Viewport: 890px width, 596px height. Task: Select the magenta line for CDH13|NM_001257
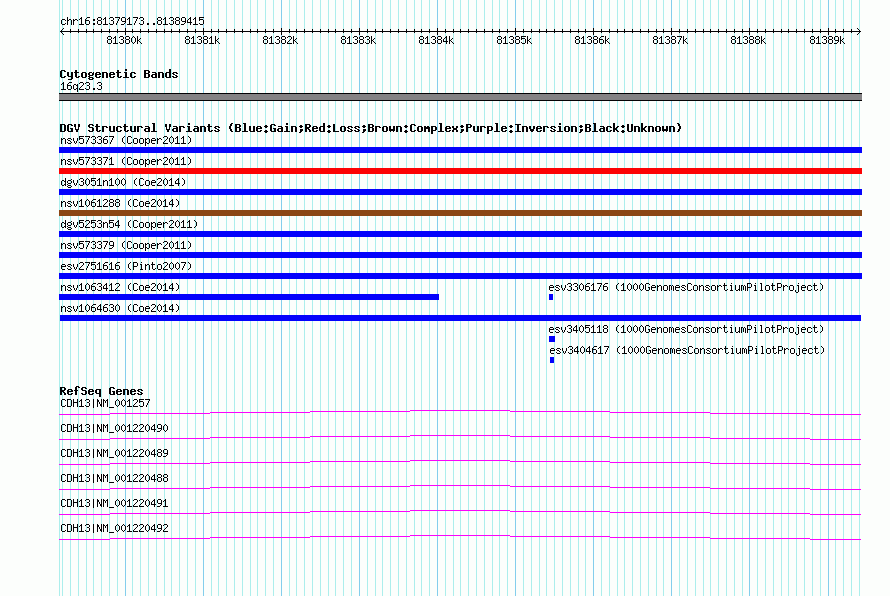pyautogui.click(x=460, y=412)
